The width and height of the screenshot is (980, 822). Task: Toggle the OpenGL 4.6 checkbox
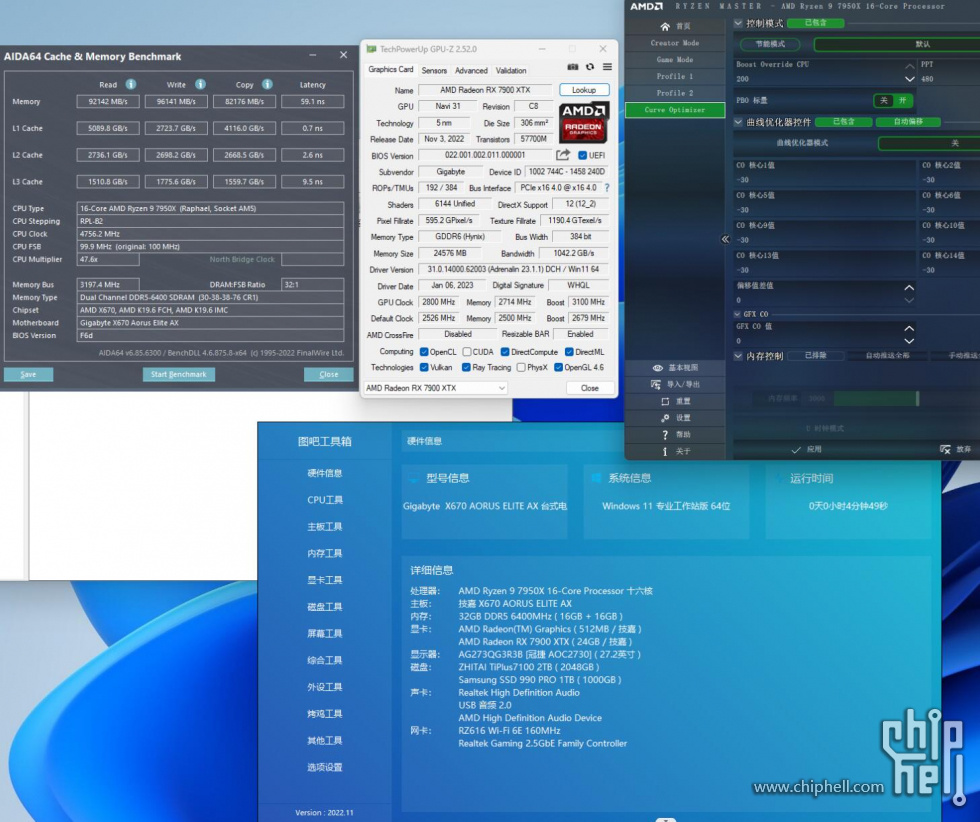click(558, 368)
